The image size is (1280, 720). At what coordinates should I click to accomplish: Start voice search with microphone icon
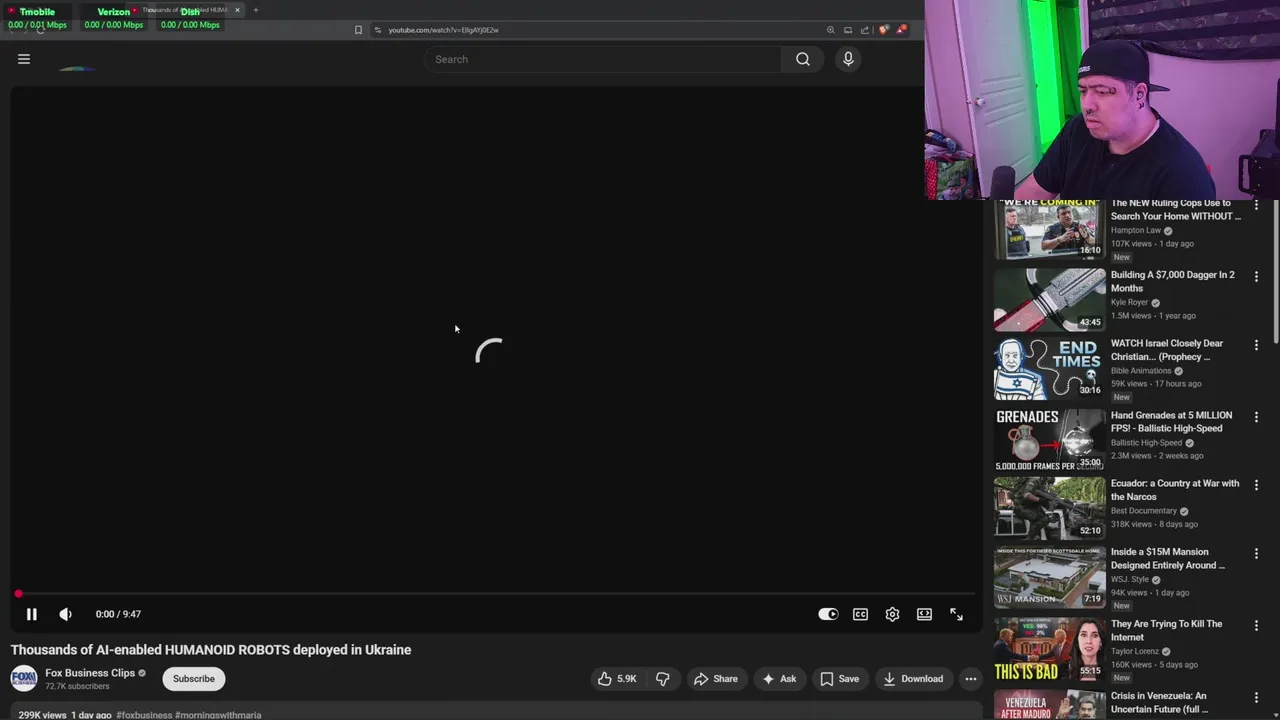point(848,59)
